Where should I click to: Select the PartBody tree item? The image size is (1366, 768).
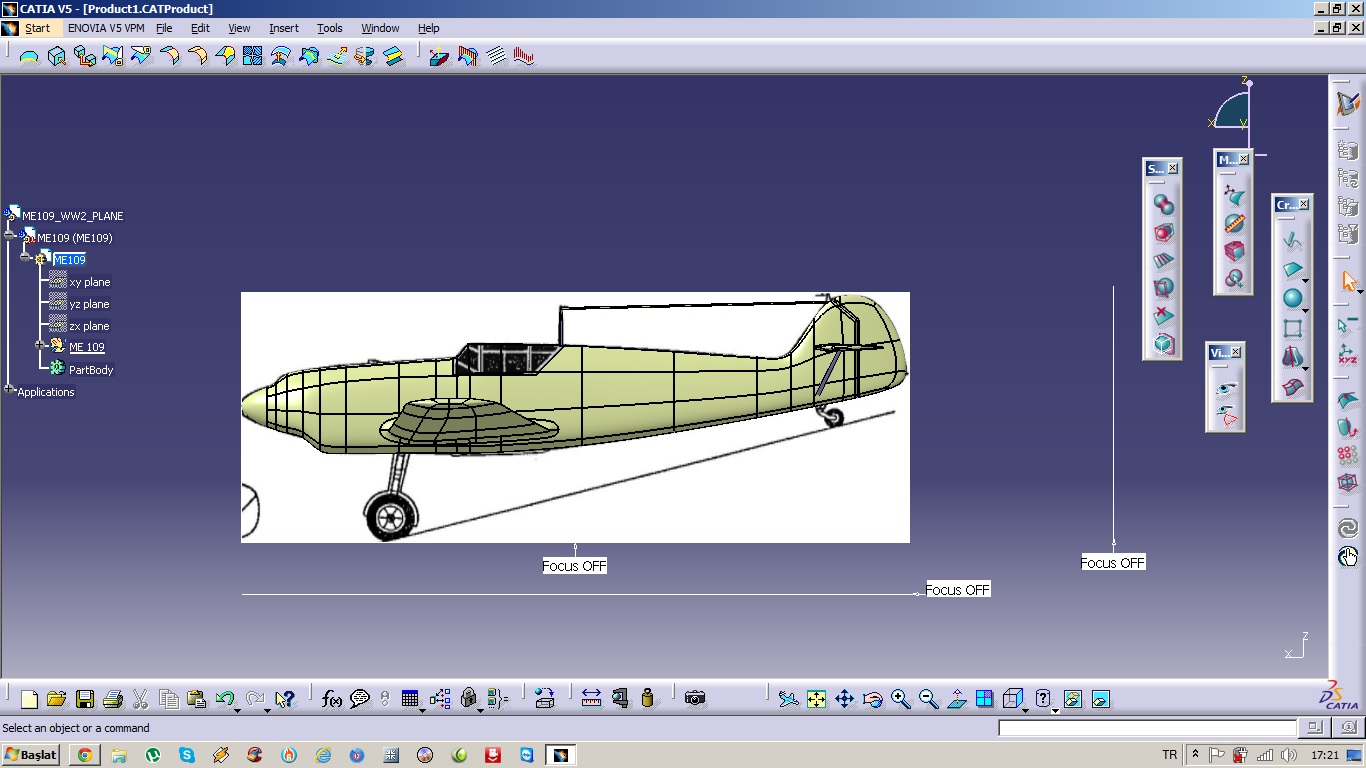tap(90, 370)
